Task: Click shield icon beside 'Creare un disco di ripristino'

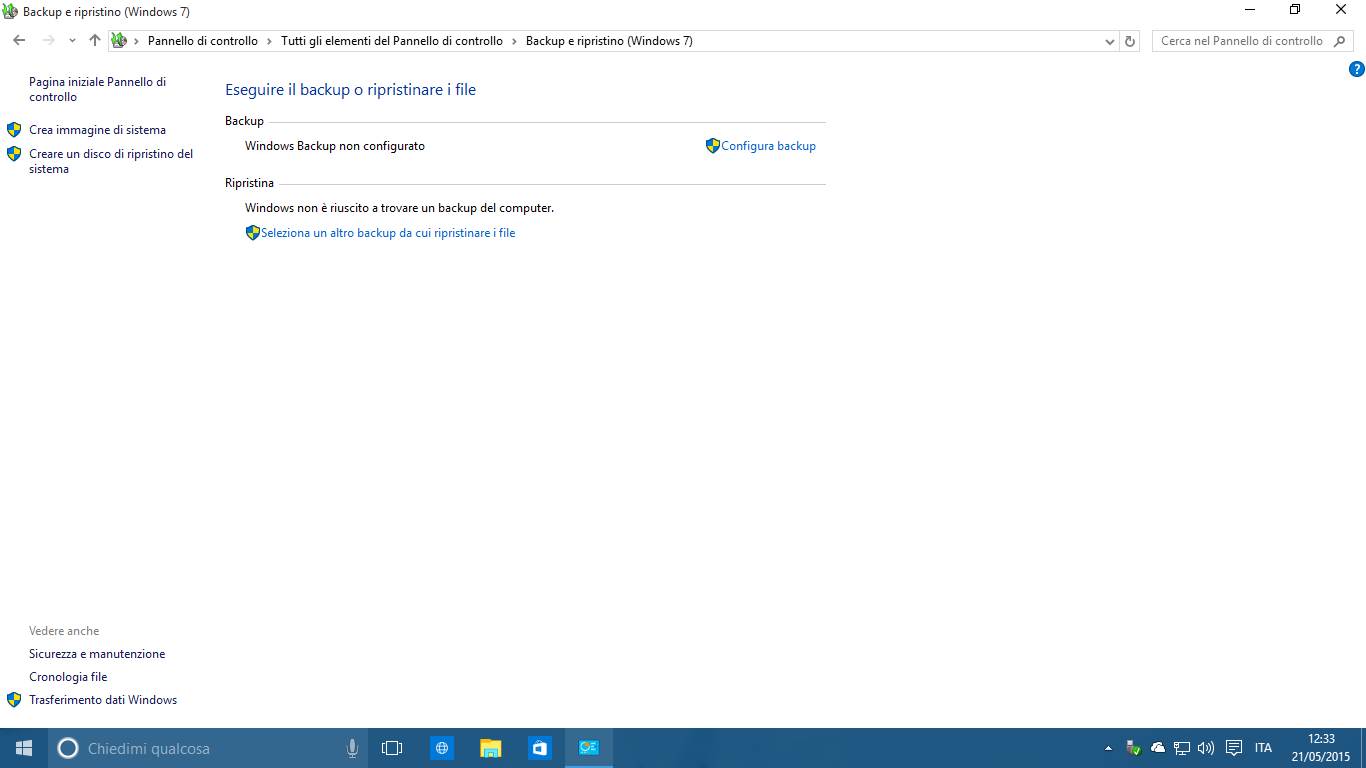Action: coord(14,154)
